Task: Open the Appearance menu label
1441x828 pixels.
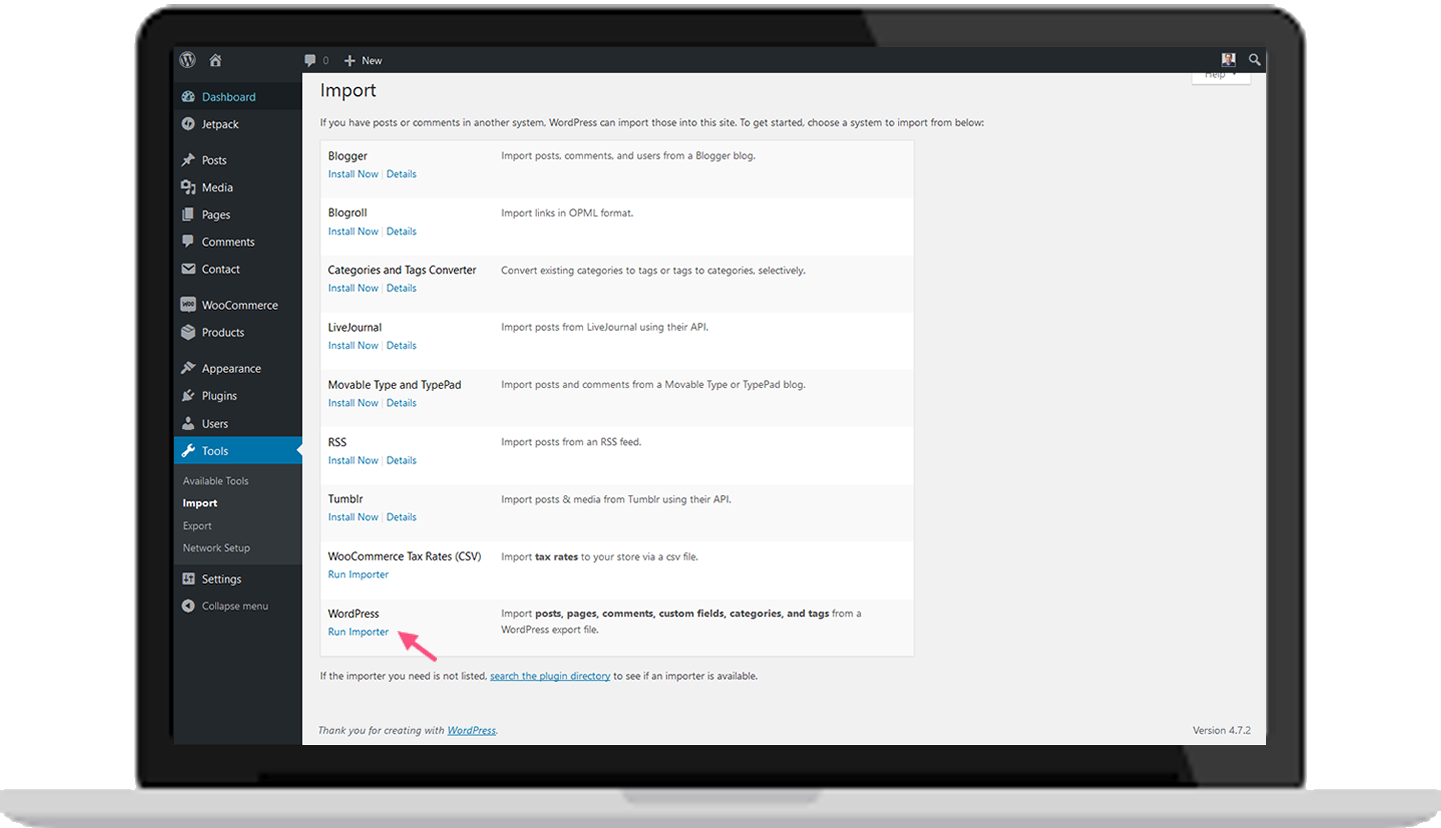Action: point(231,369)
